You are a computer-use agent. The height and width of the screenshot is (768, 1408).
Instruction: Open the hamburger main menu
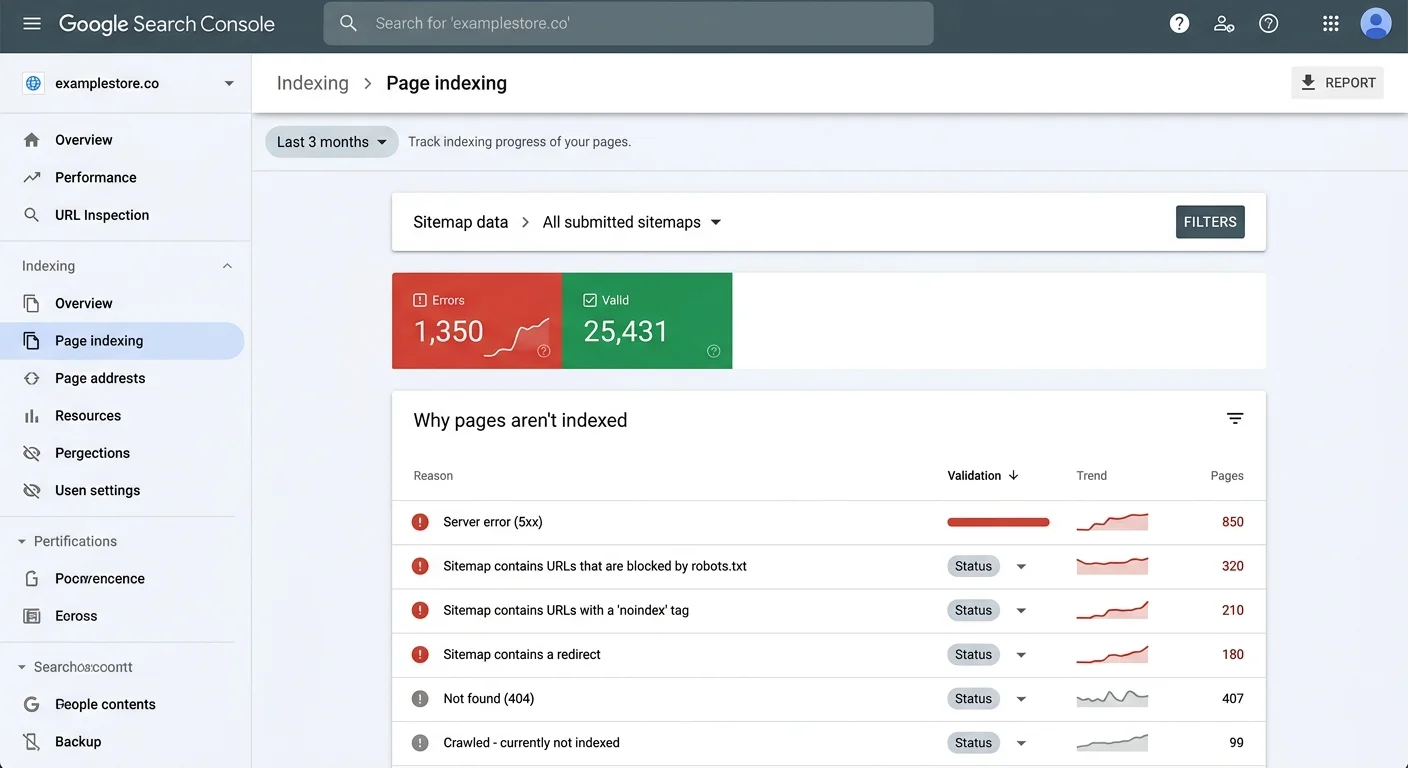32,23
